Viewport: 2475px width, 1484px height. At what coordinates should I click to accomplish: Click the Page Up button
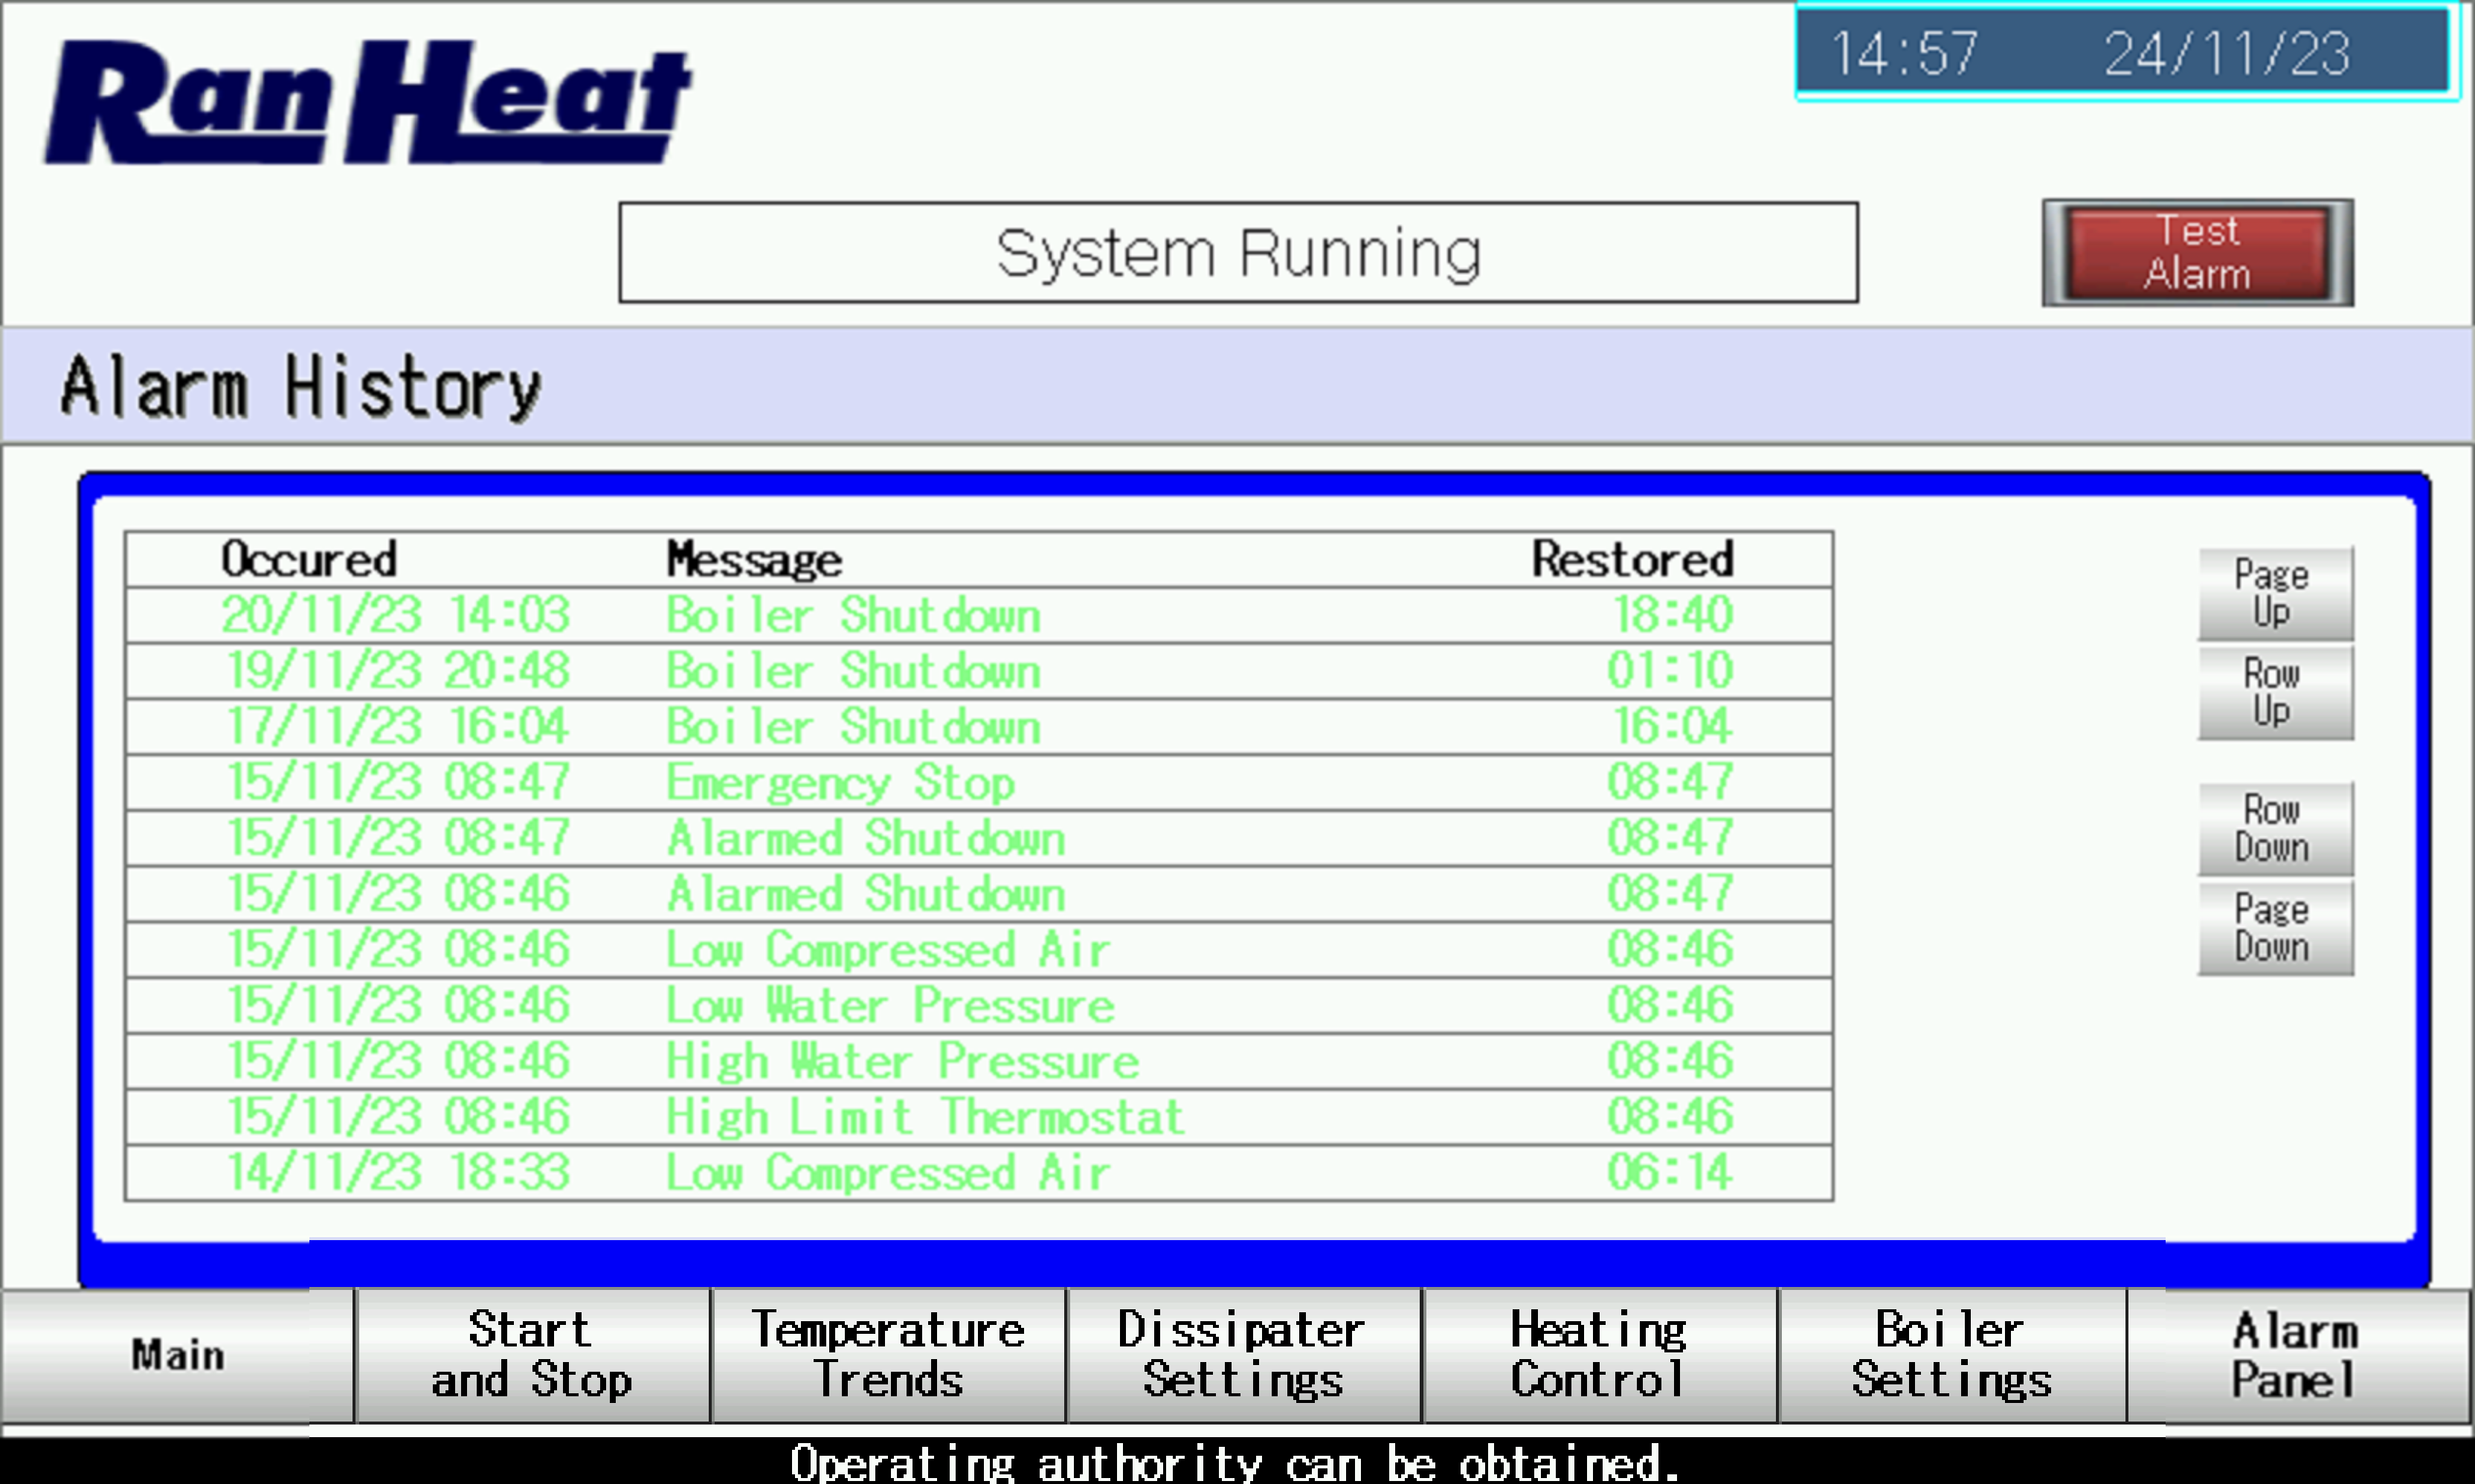point(2274,593)
